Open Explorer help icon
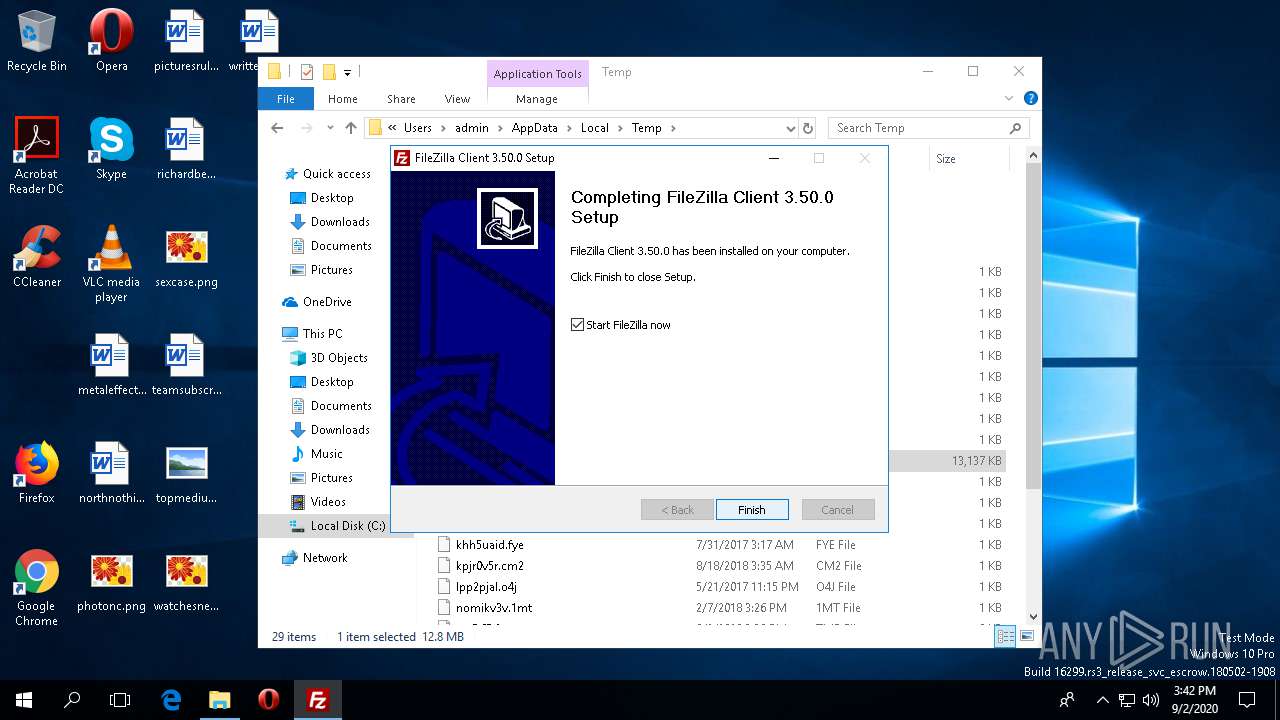Viewport: 1280px width, 720px height. [1031, 99]
